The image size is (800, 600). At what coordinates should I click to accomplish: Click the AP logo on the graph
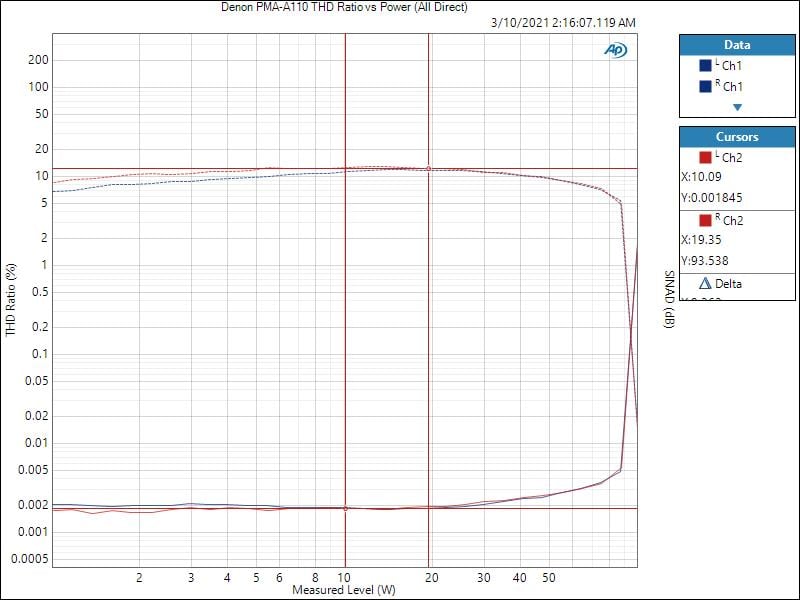click(614, 49)
